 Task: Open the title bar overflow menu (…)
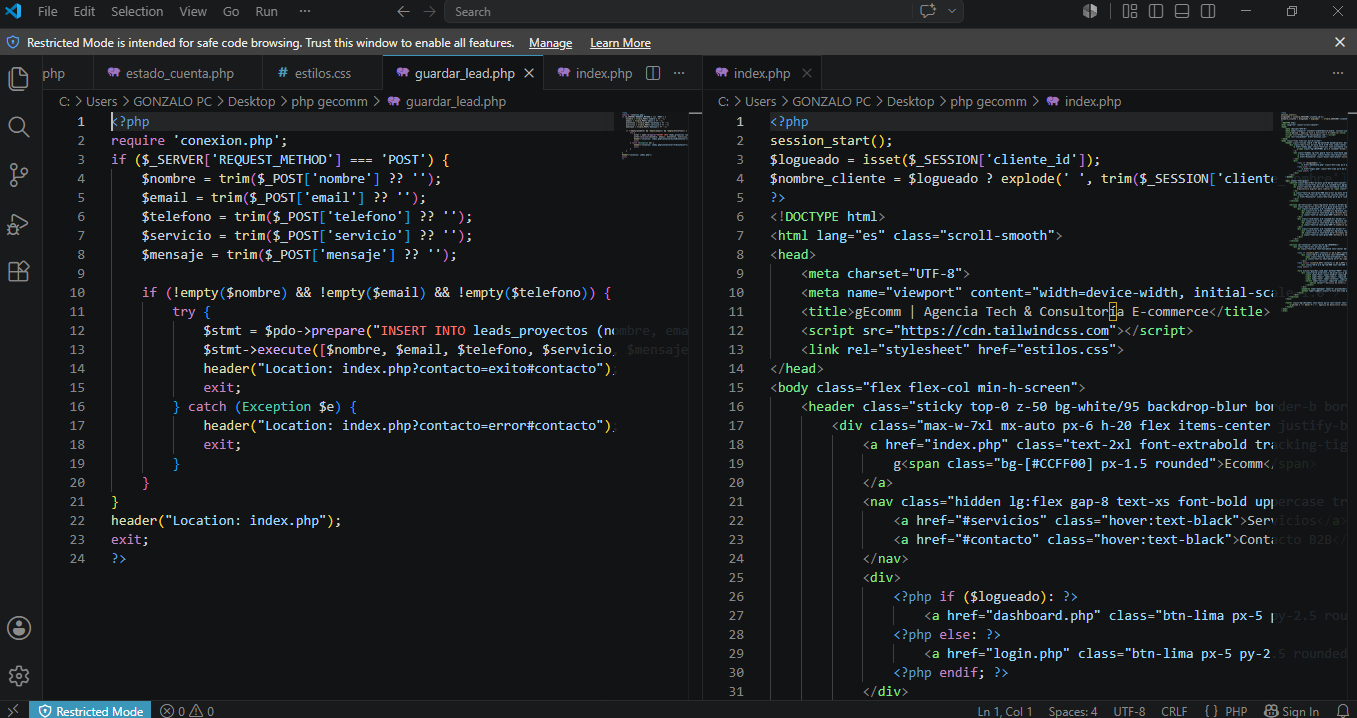[x=305, y=11]
